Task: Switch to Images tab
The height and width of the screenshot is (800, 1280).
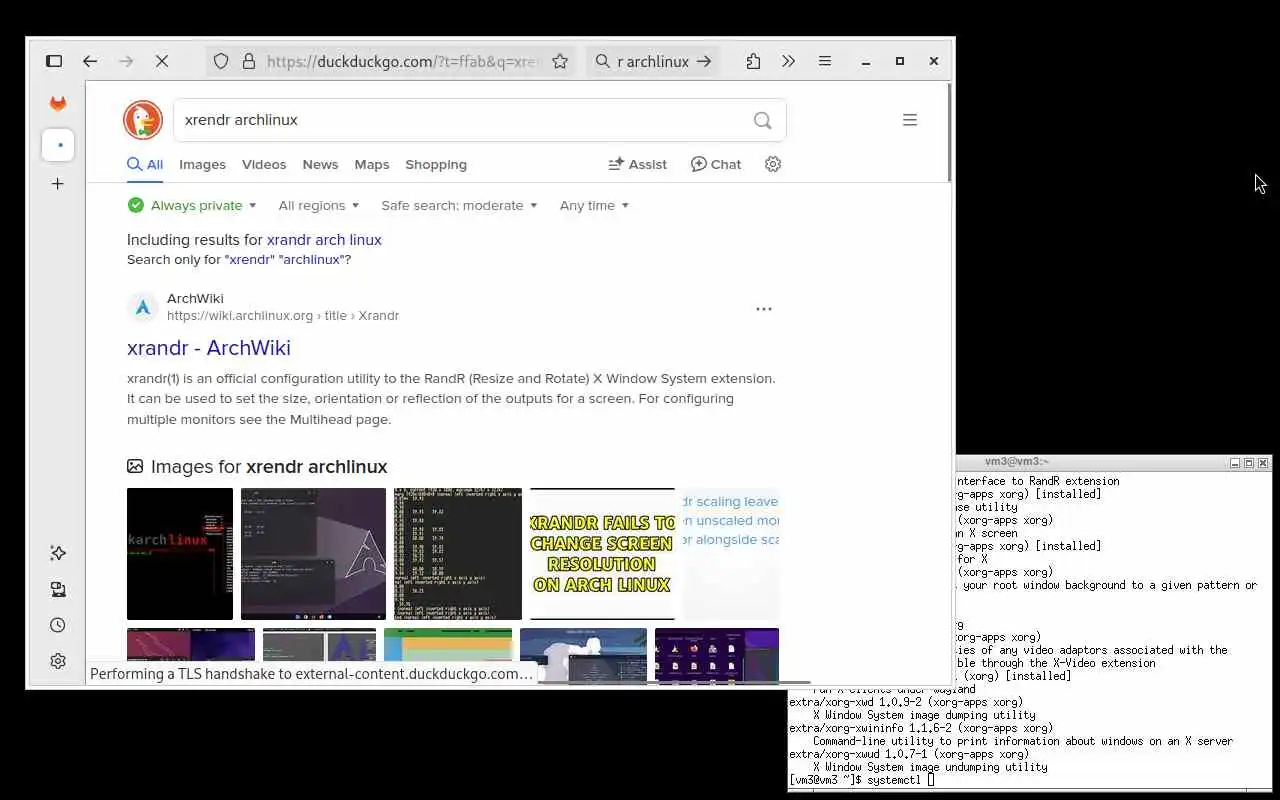Action: click(202, 164)
